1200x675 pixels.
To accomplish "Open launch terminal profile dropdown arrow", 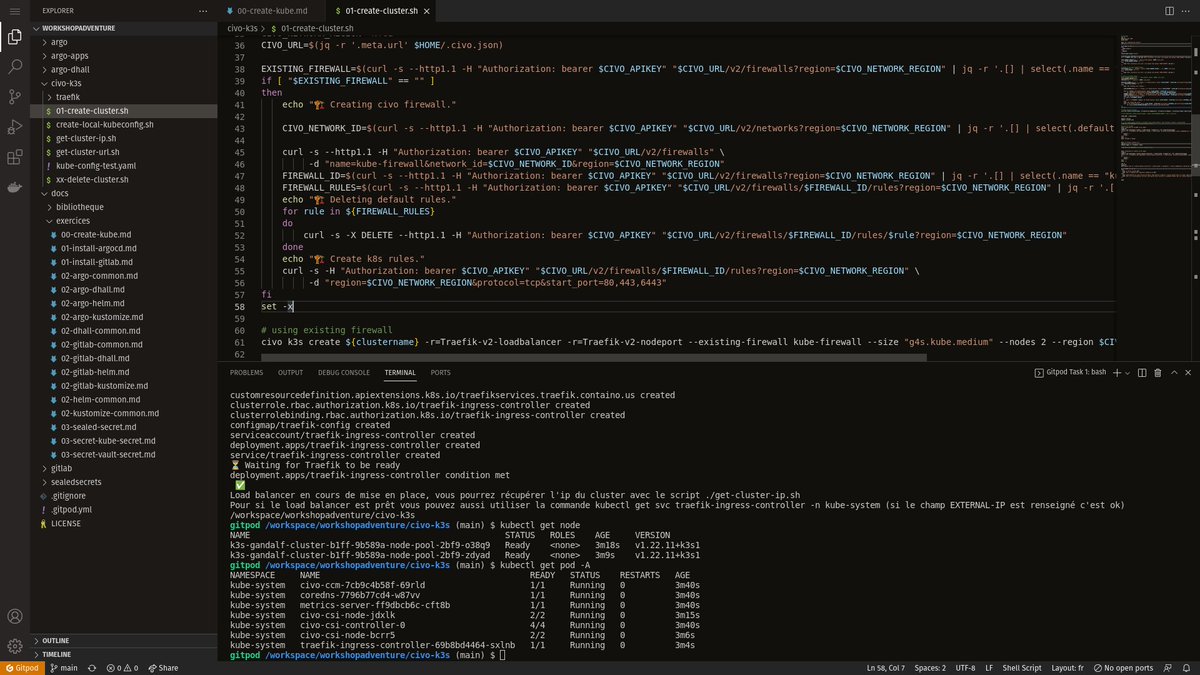I will [1127, 372].
